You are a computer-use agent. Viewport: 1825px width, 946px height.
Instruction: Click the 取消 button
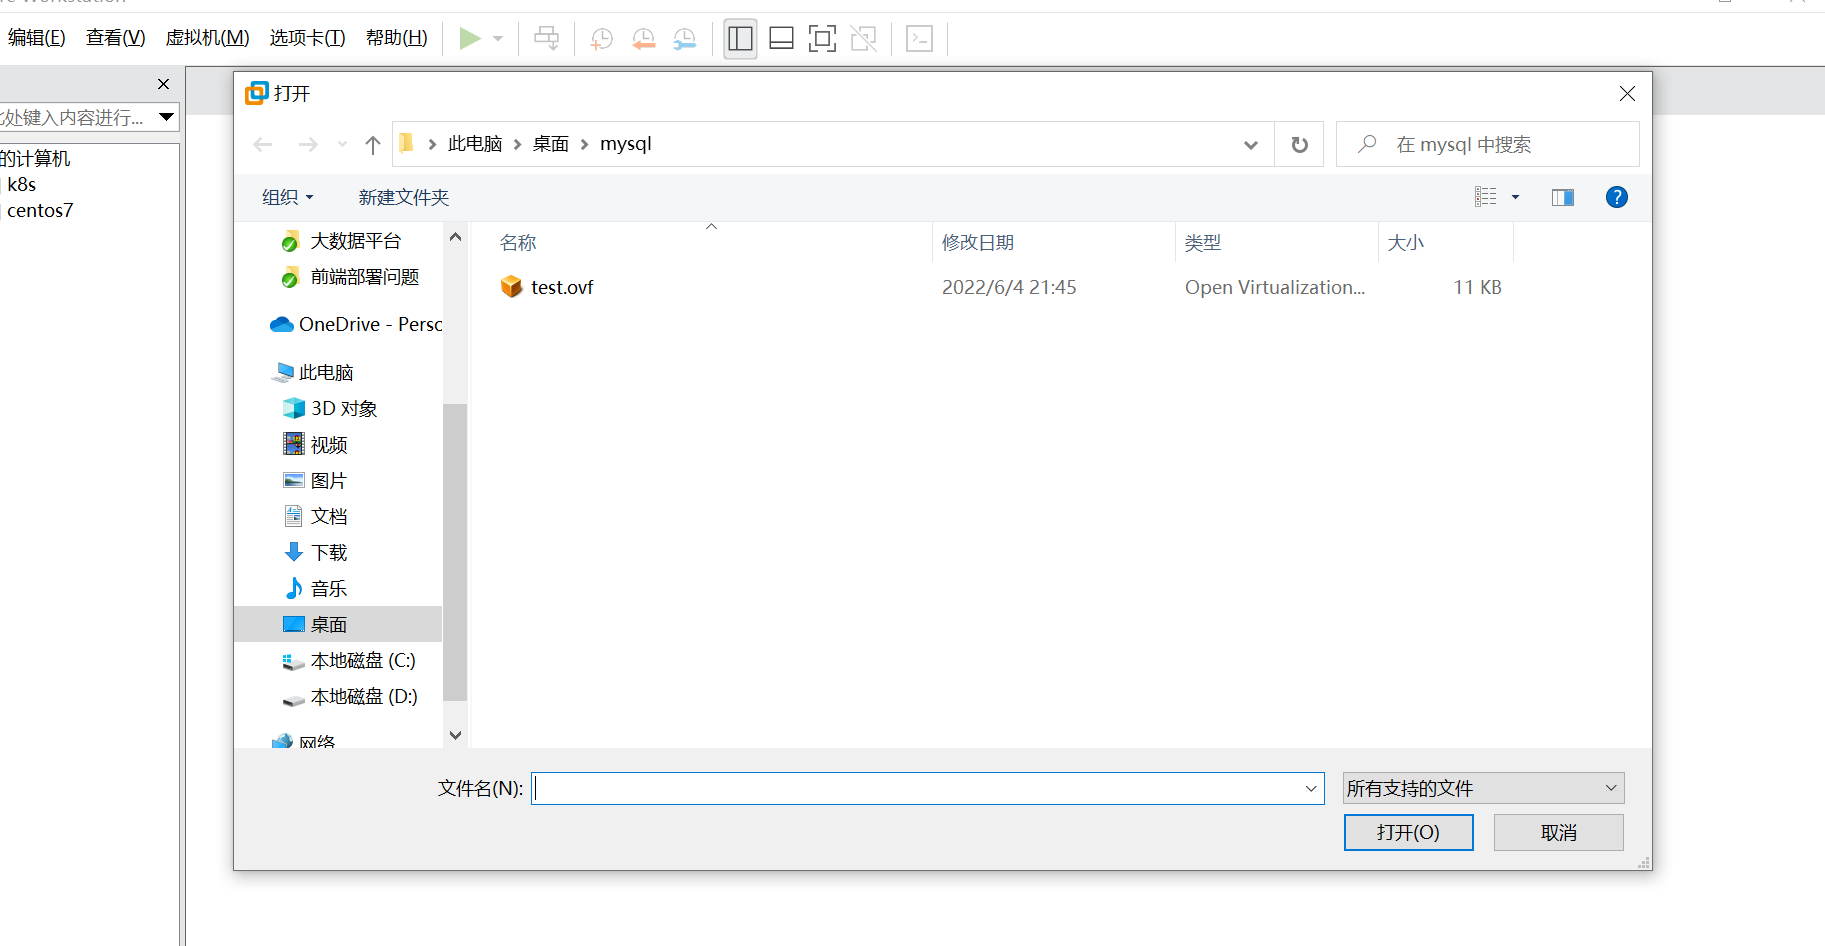pyautogui.click(x=1558, y=832)
